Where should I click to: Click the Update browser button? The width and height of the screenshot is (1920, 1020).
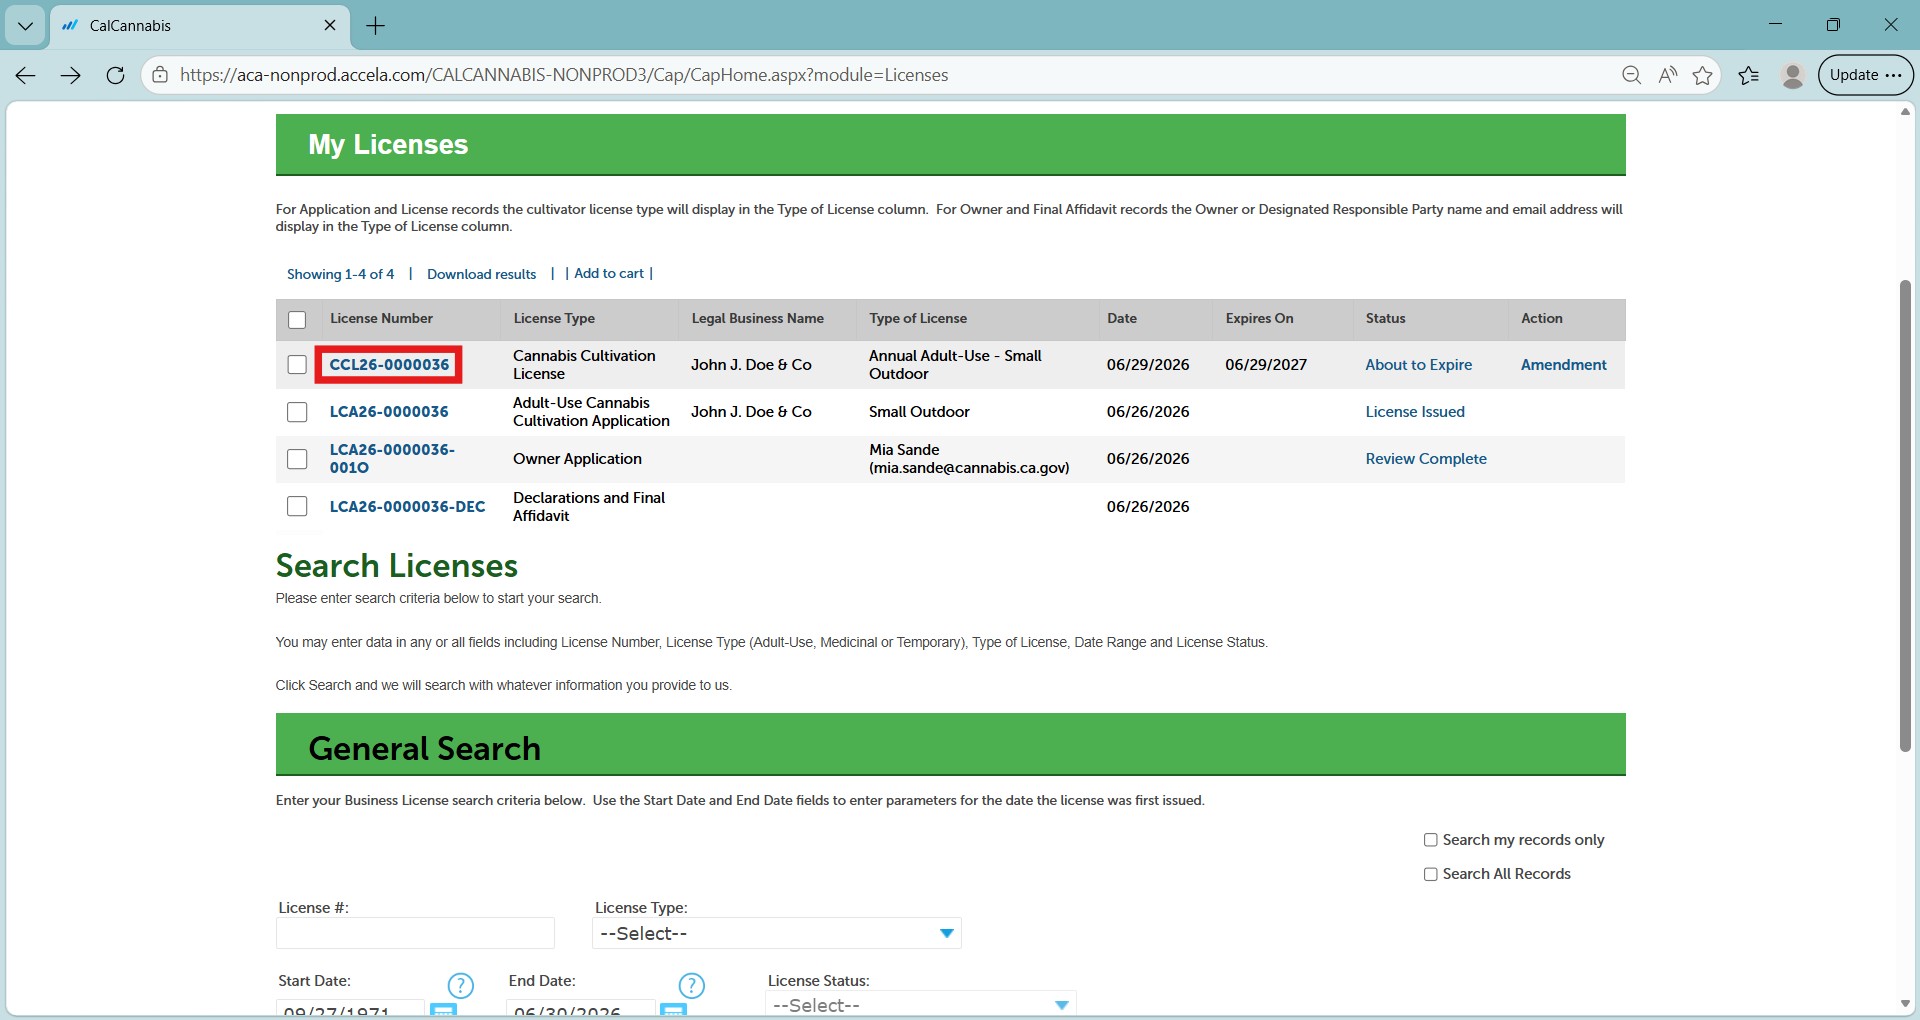click(1865, 75)
